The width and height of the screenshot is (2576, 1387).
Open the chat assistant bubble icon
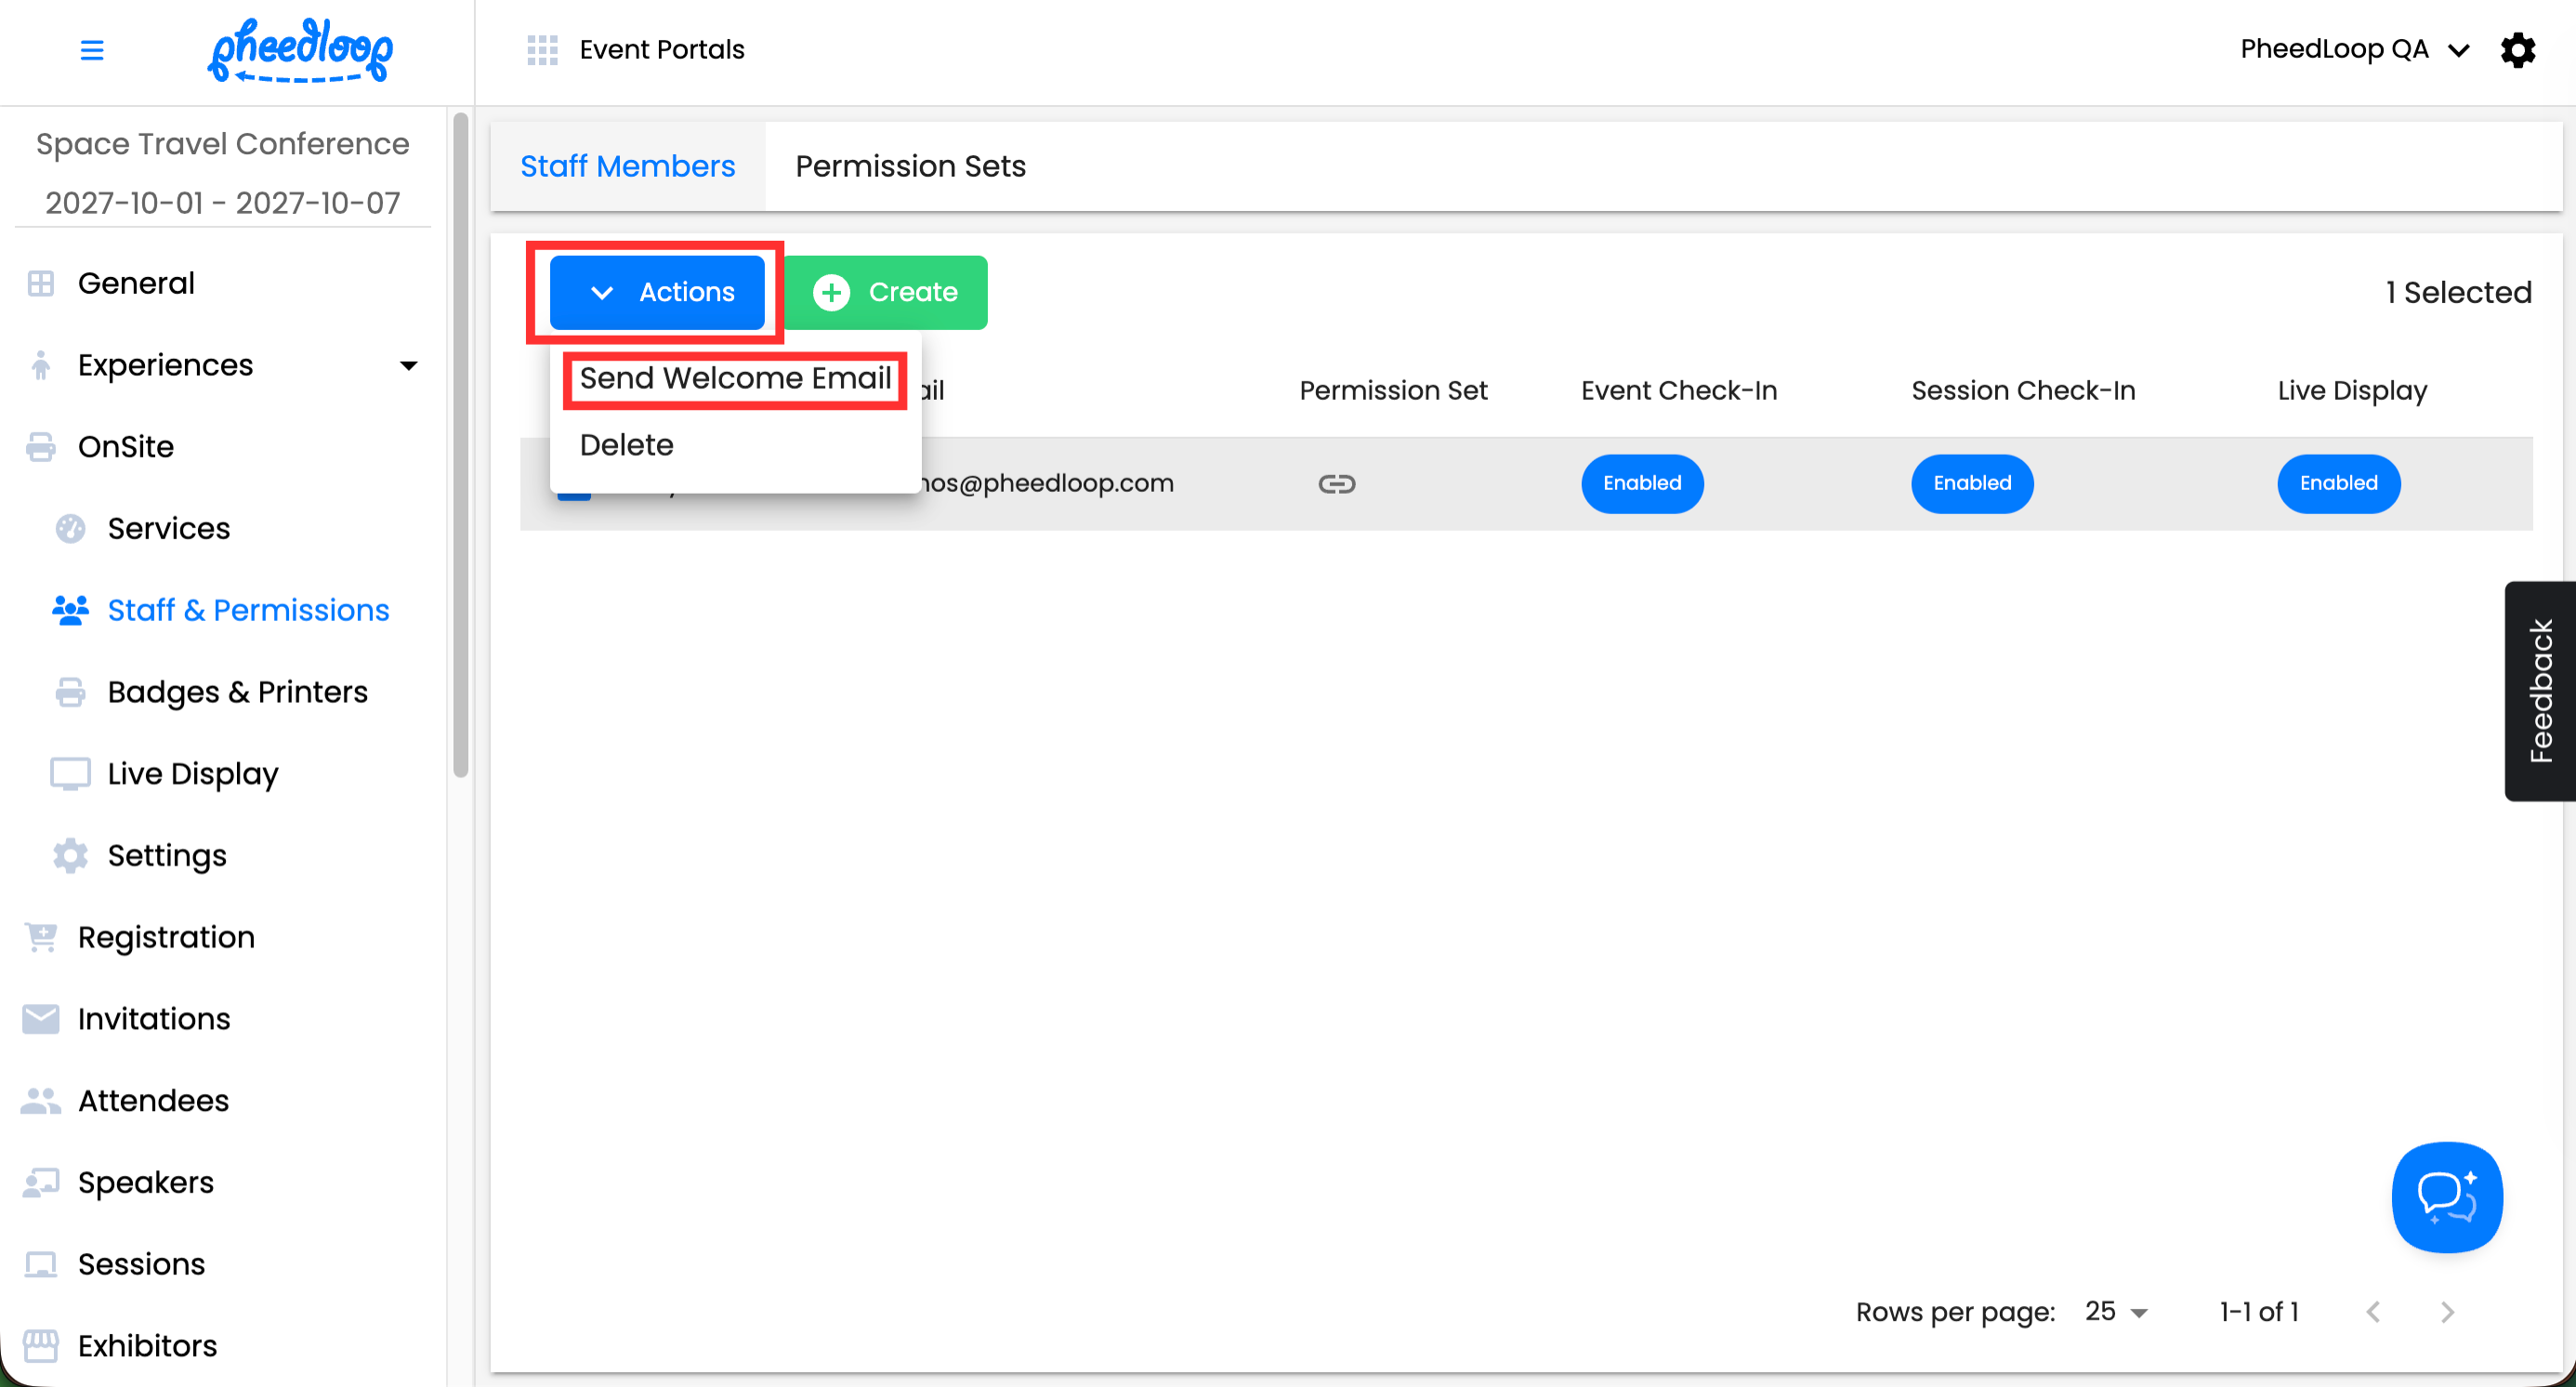tap(2446, 1197)
